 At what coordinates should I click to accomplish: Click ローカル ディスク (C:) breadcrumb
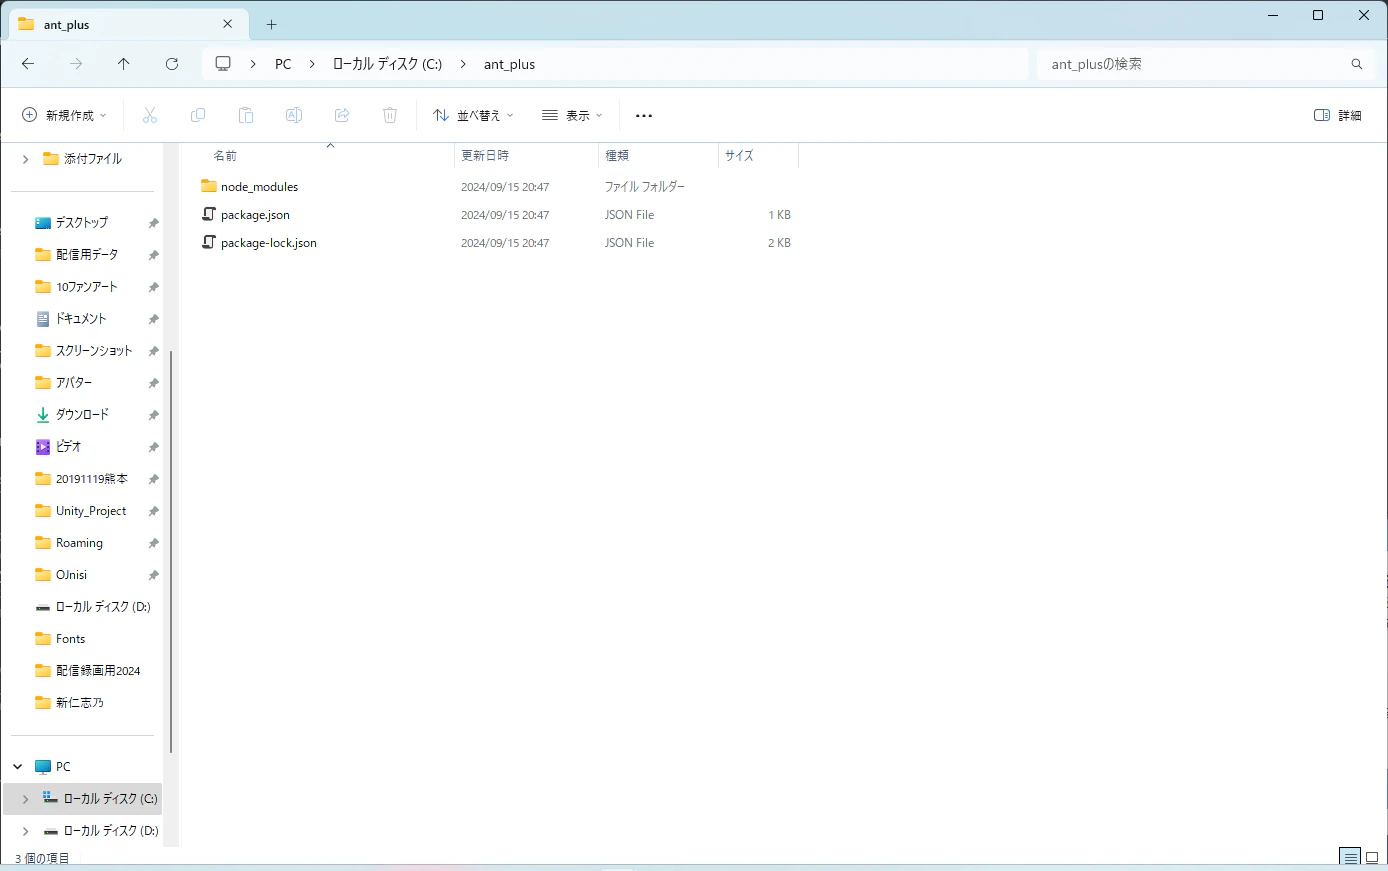387,64
